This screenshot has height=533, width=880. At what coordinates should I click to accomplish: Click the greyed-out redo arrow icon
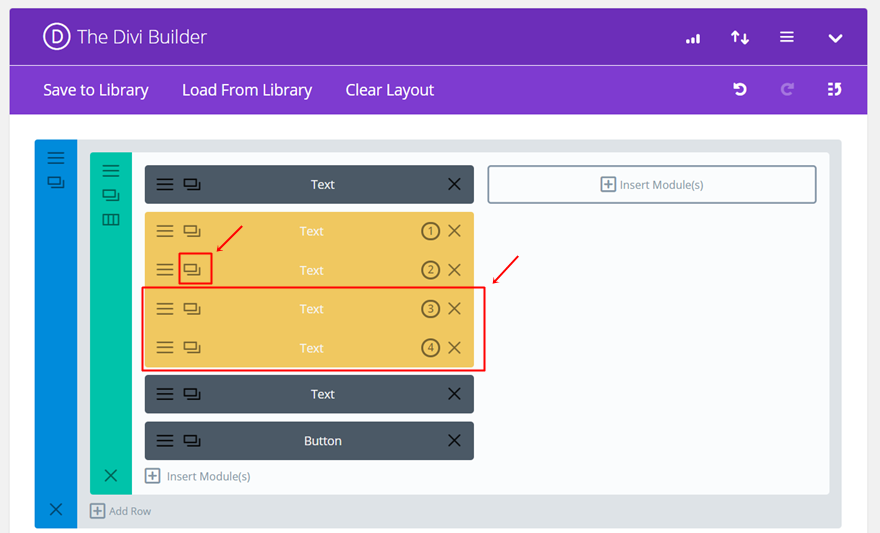point(787,89)
